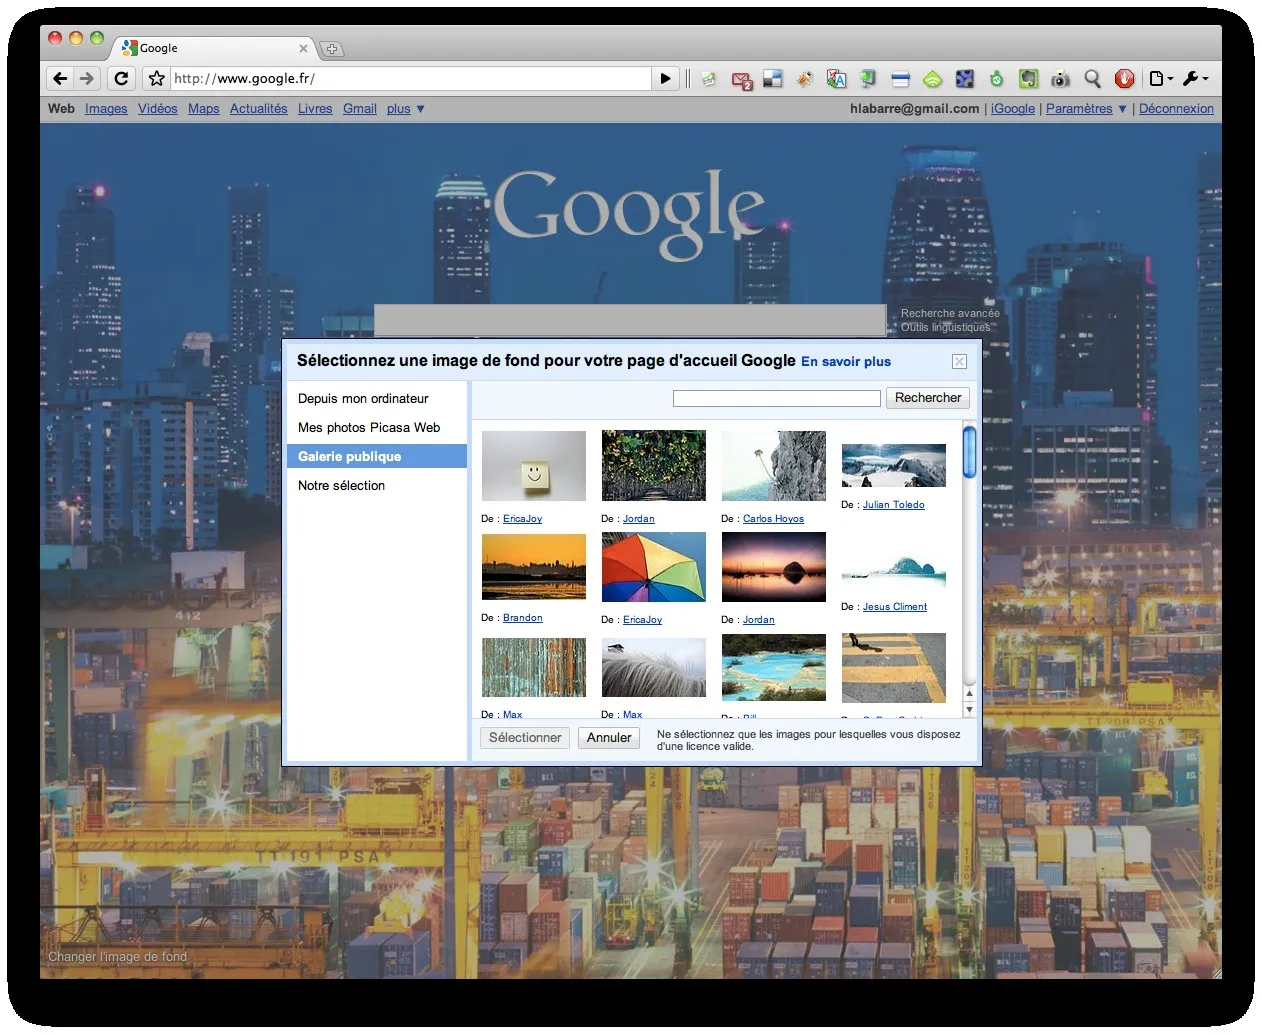Image resolution: width=1262 pixels, height=1034 pixels.
Task: Open the green monitor extension icon
Action: tap(868, 78)
